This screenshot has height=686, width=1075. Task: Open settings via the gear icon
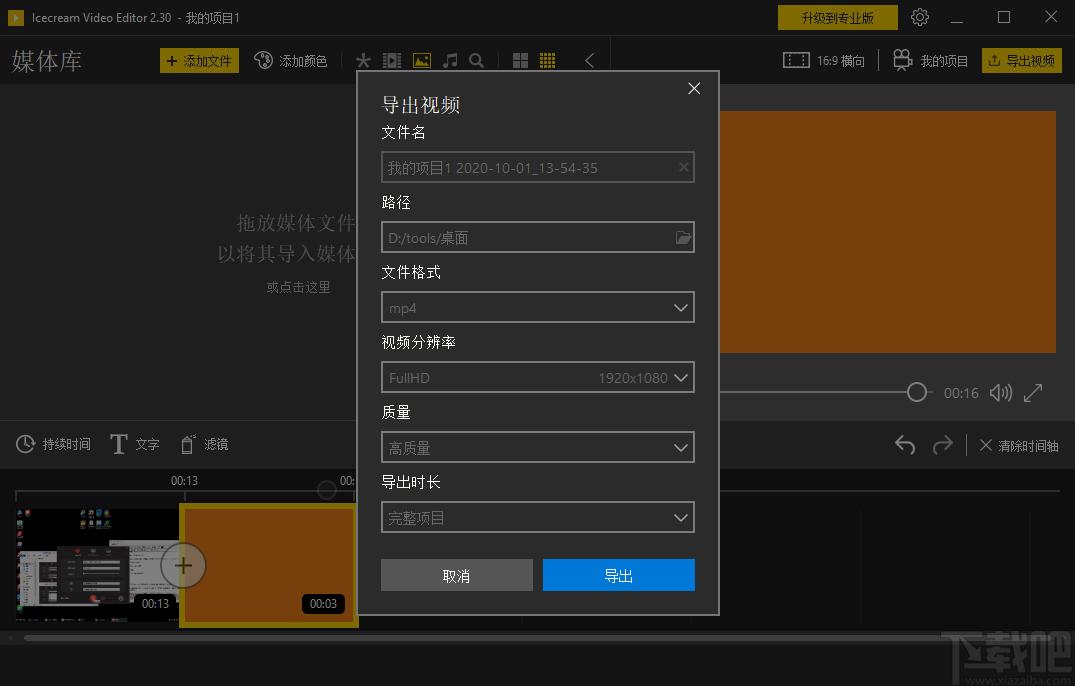[x=920, y=17]
